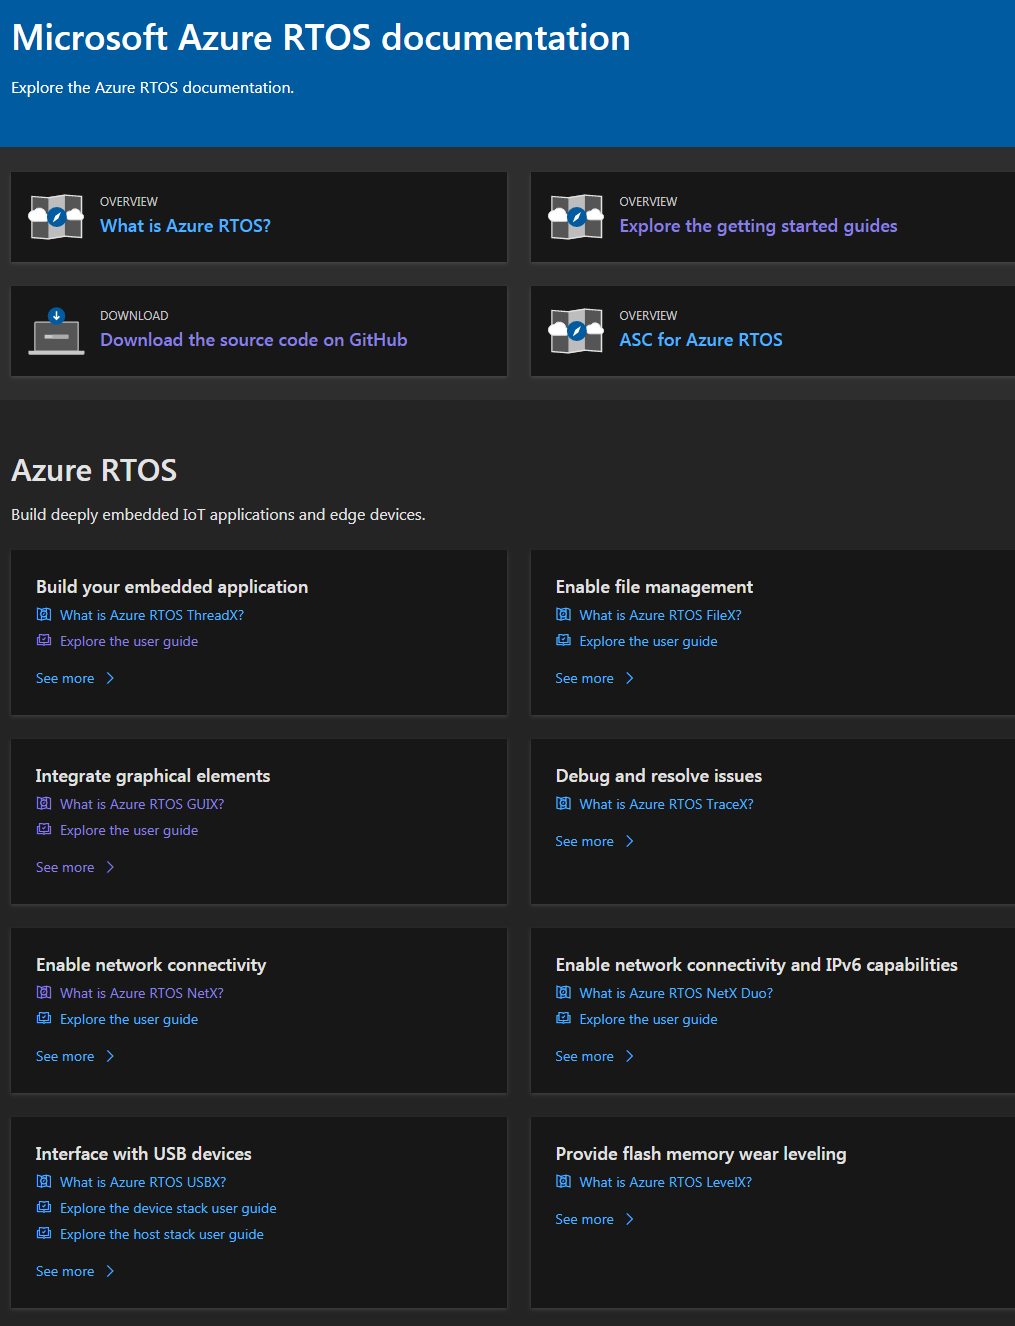Screen dimensions: 1015x1326
Task: Open Explore the host stack user guide
Action: click(x=162, y=1234)
